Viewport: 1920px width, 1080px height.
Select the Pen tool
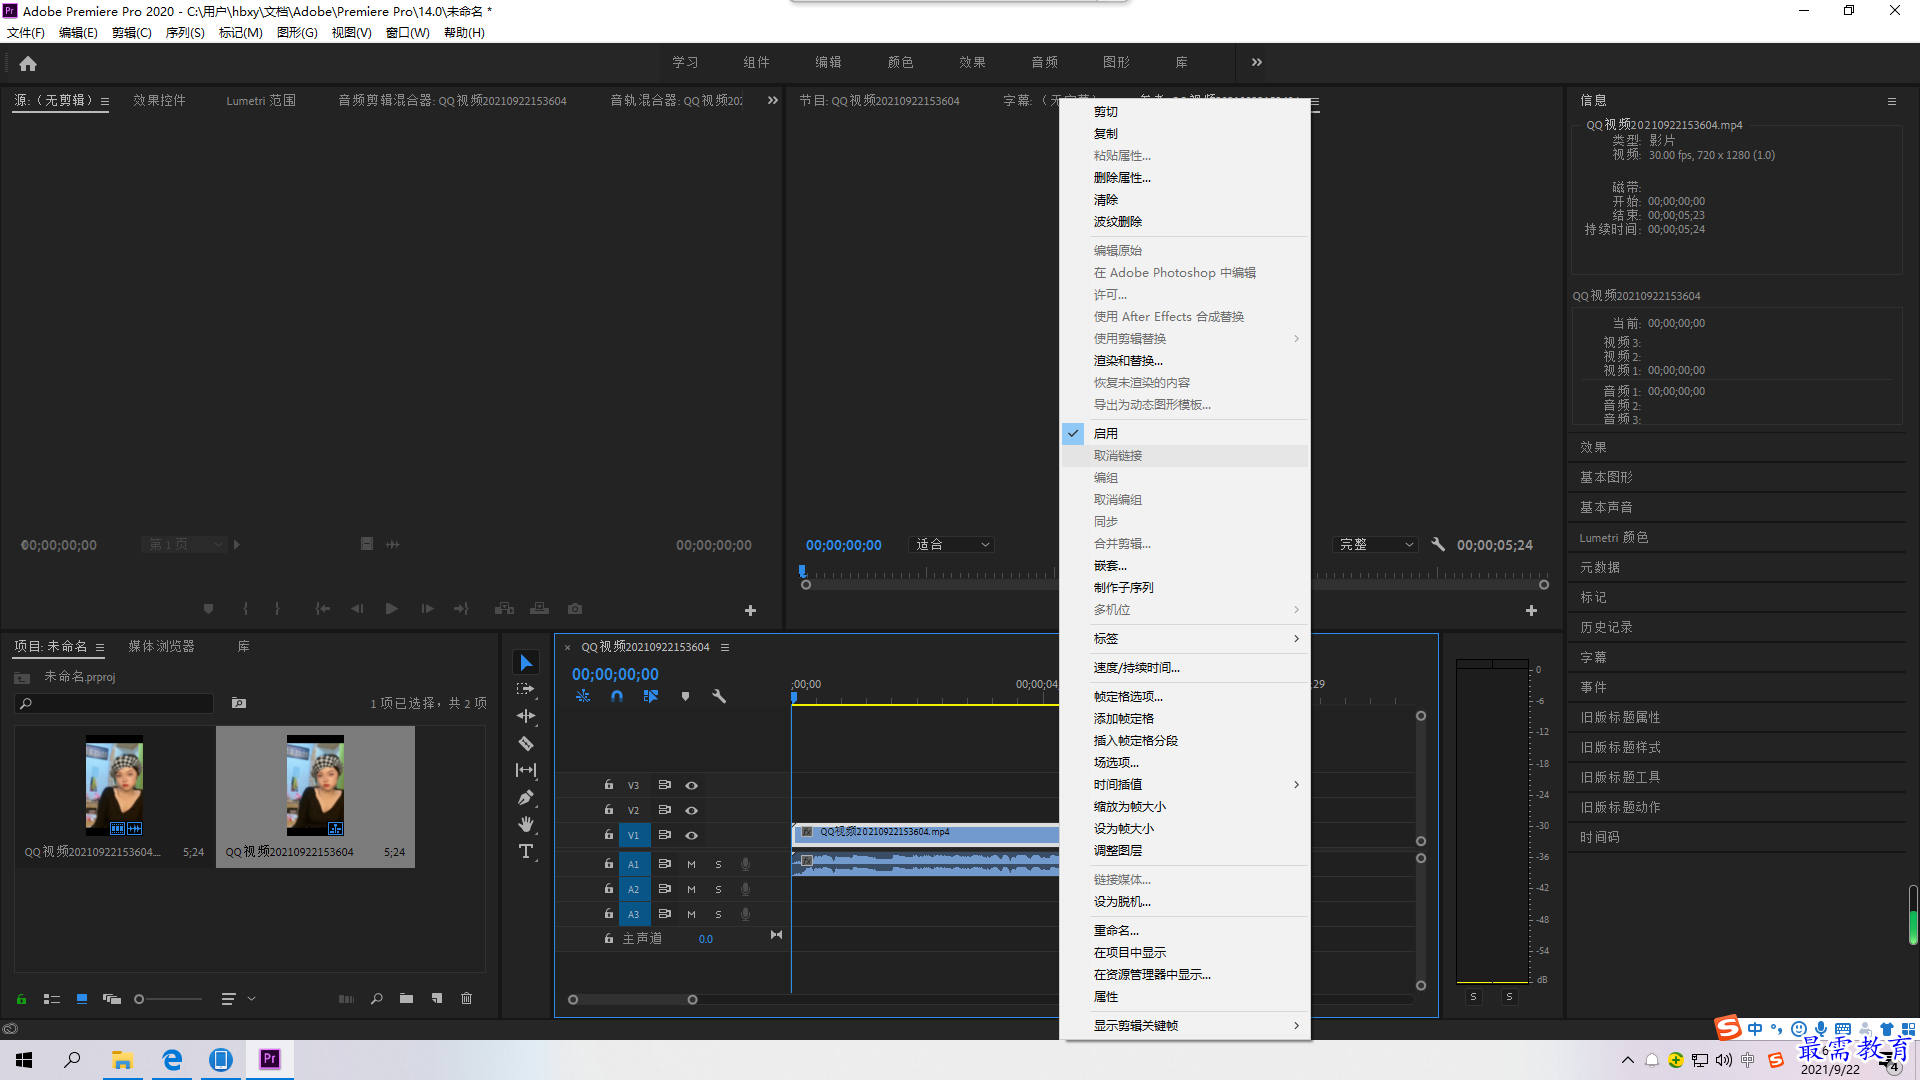(x=526, y=797)
